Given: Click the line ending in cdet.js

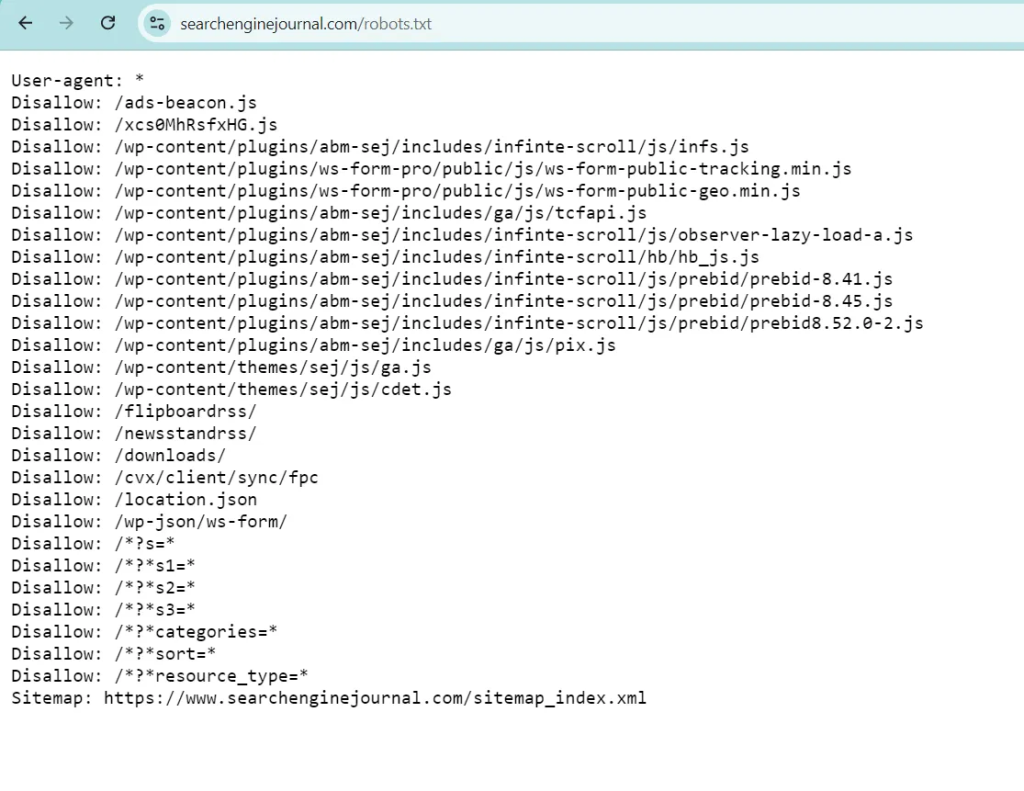Looking at the screenshot, I should 231,389.
